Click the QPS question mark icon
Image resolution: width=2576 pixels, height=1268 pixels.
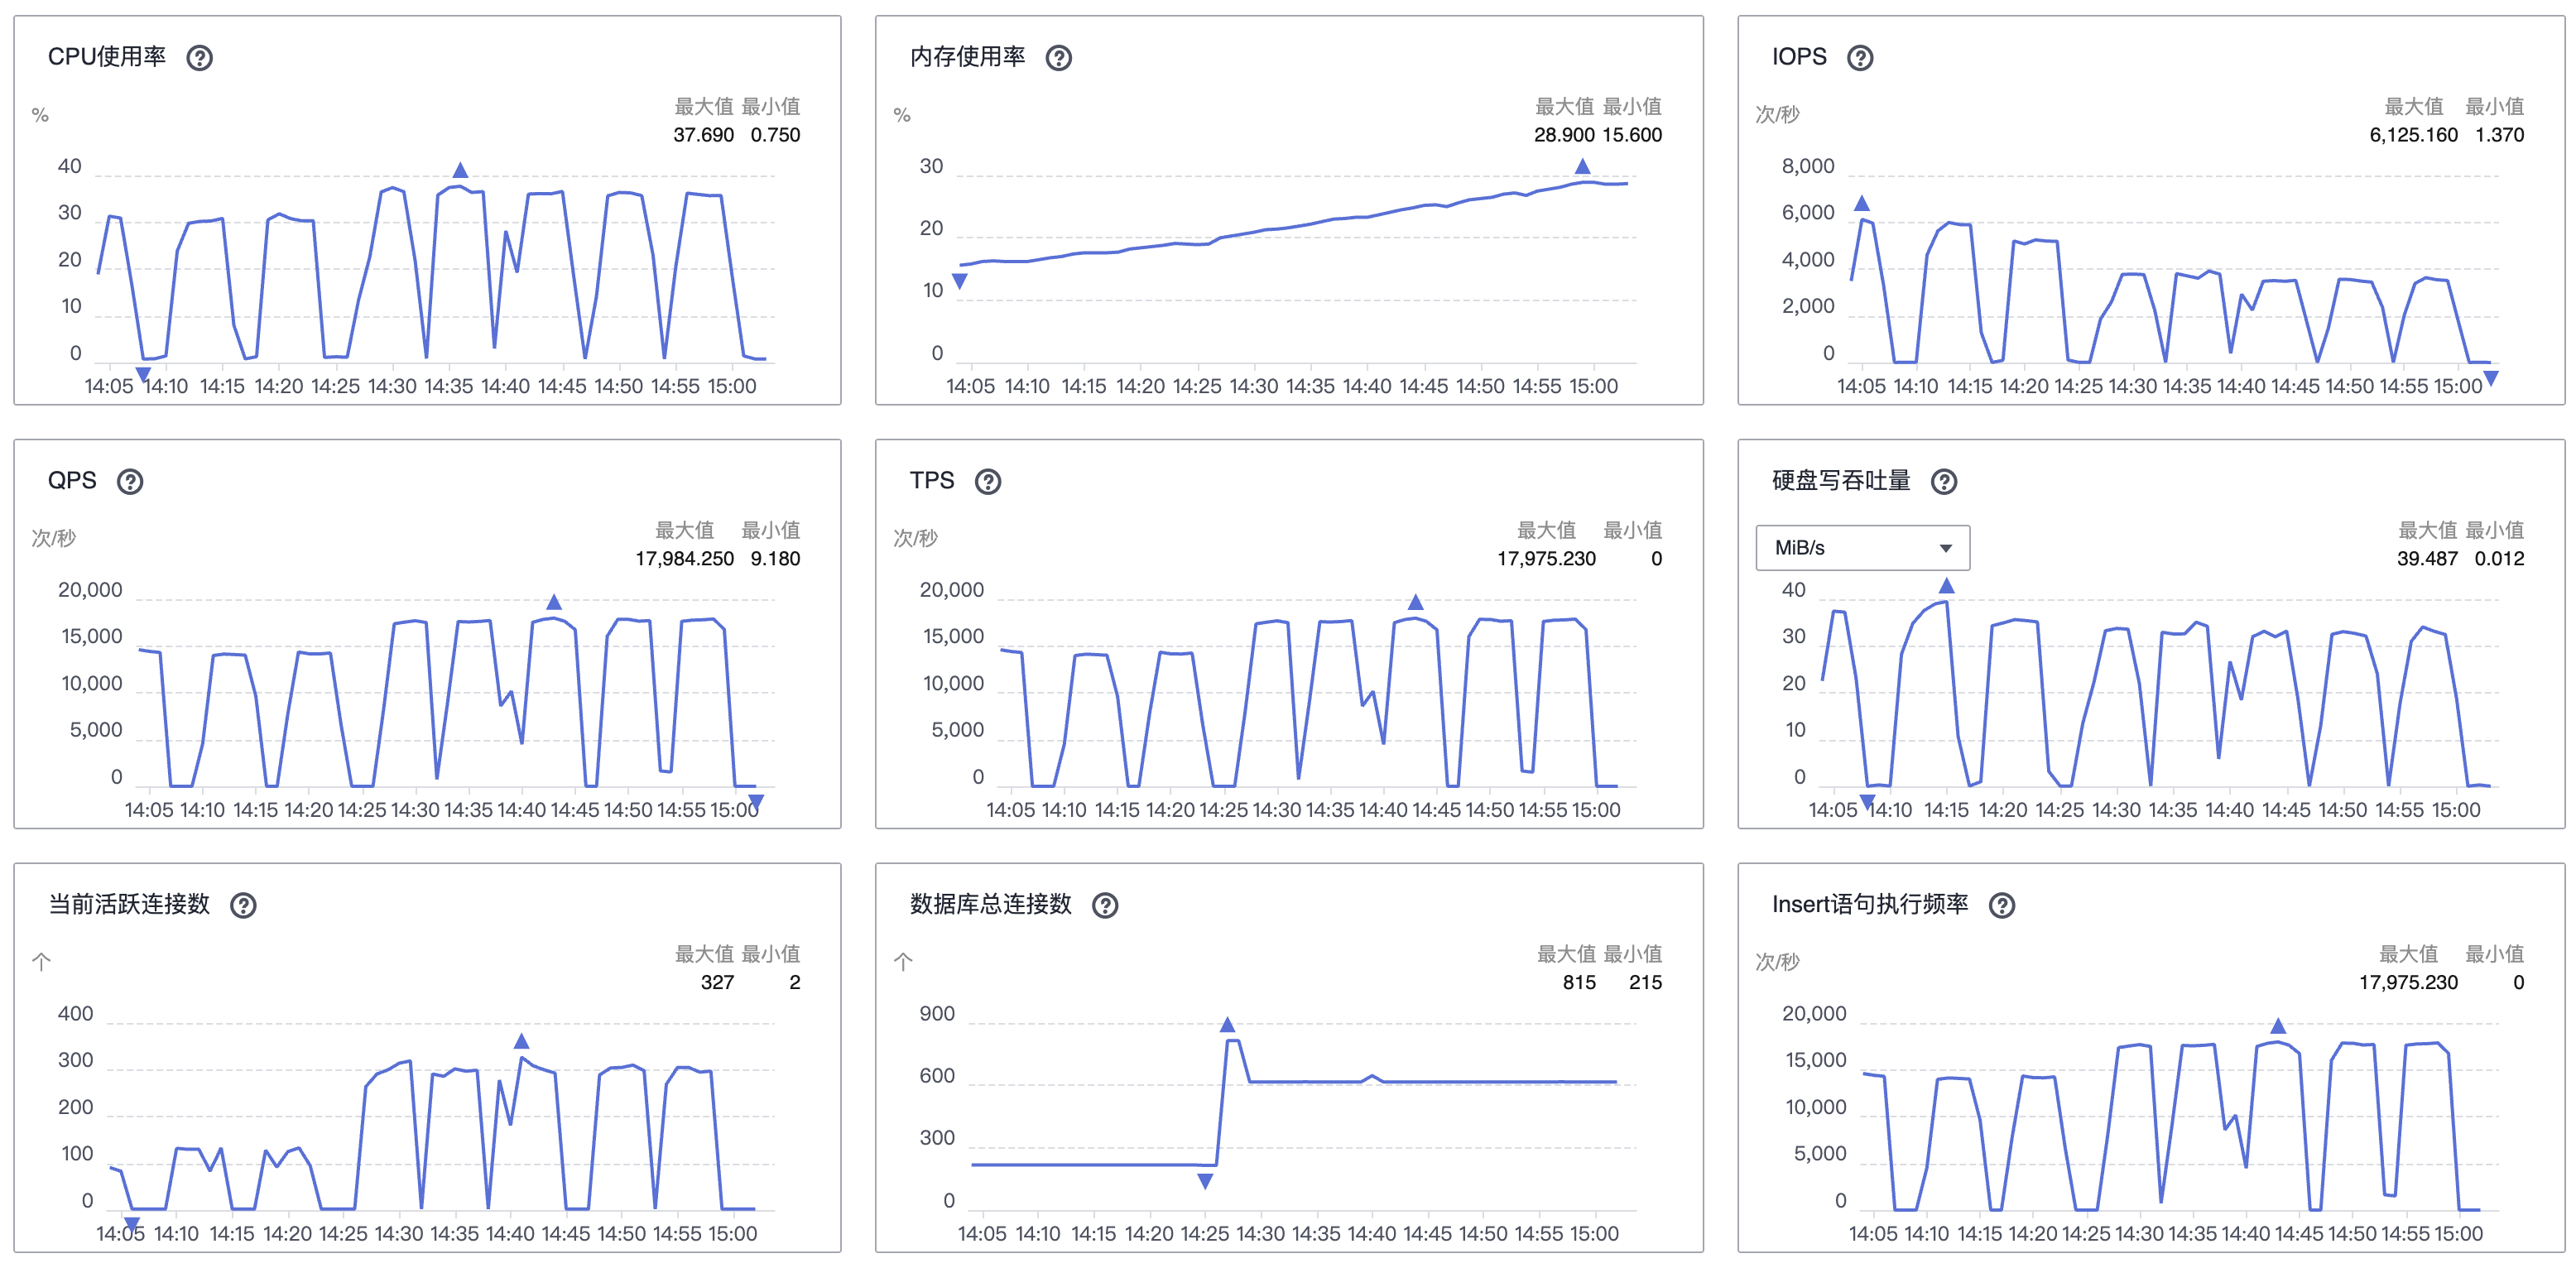click(130, 482)
